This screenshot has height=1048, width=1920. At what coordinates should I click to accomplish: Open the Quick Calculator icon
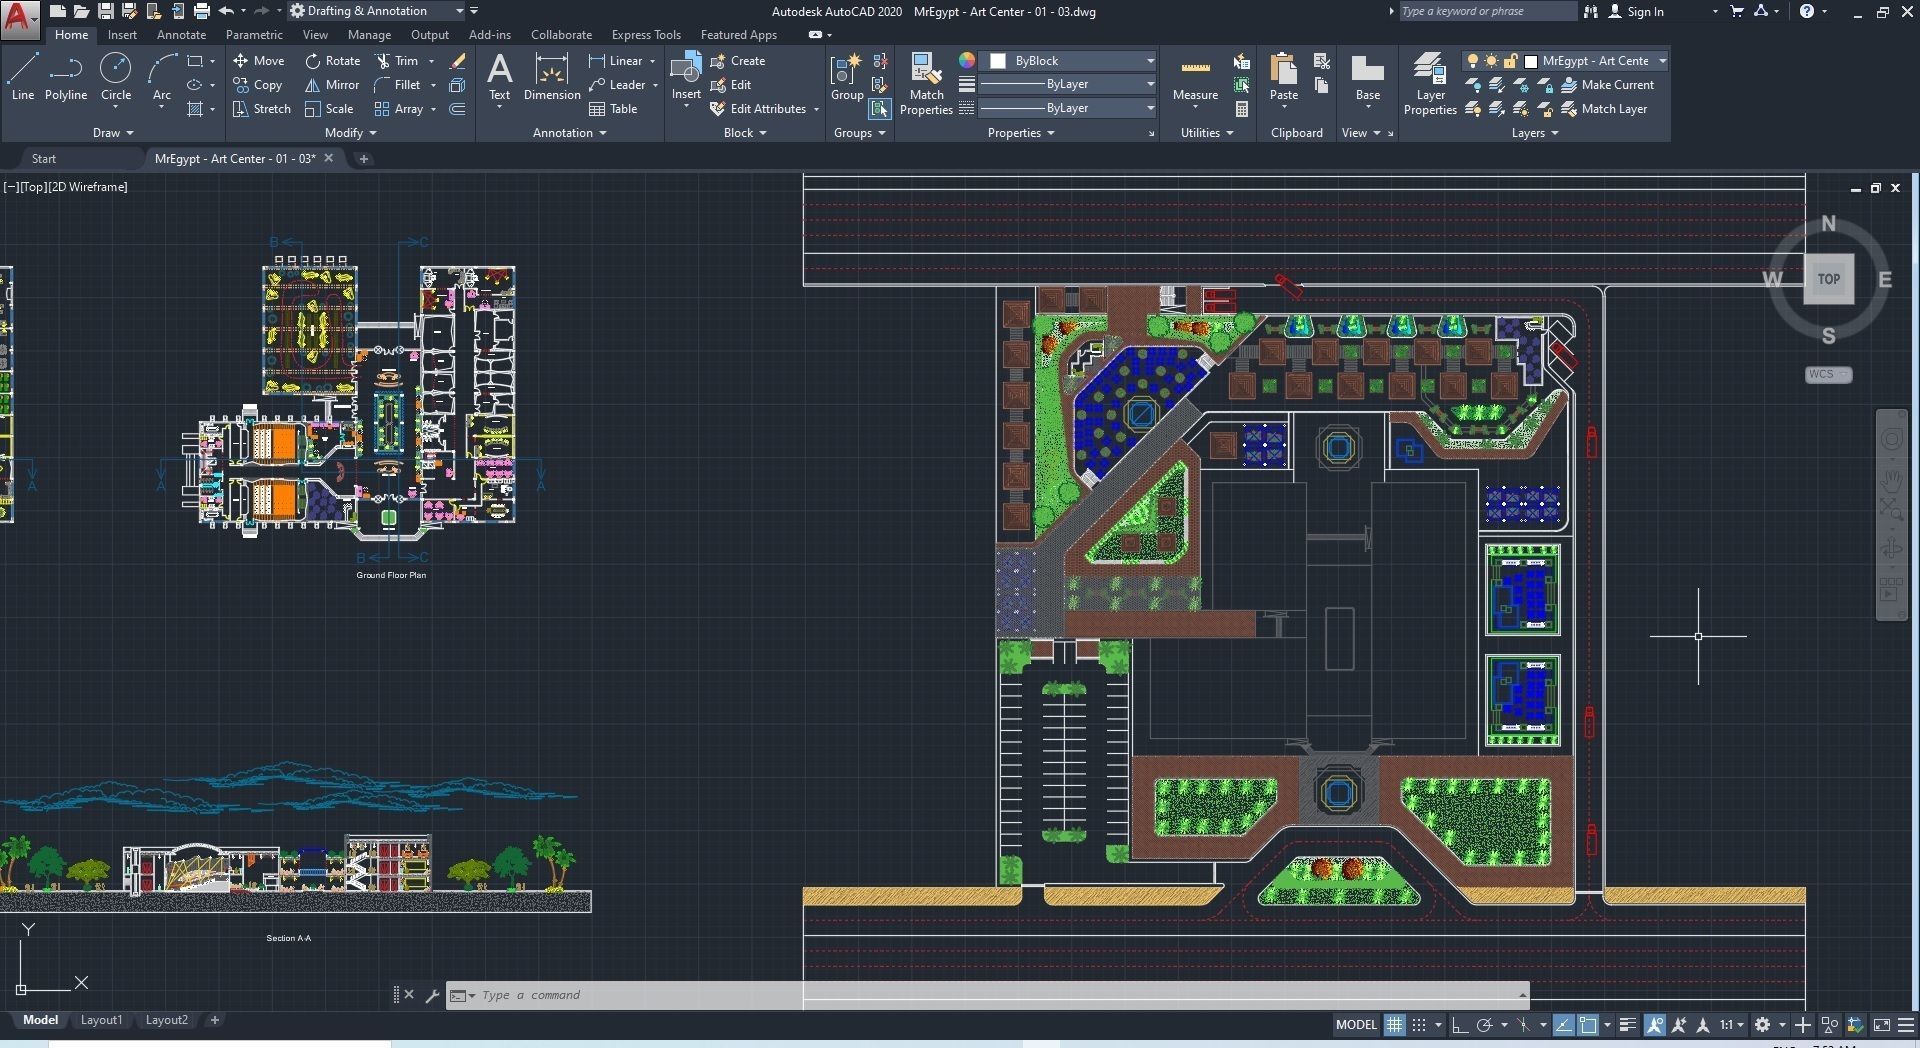point(1241,109)
